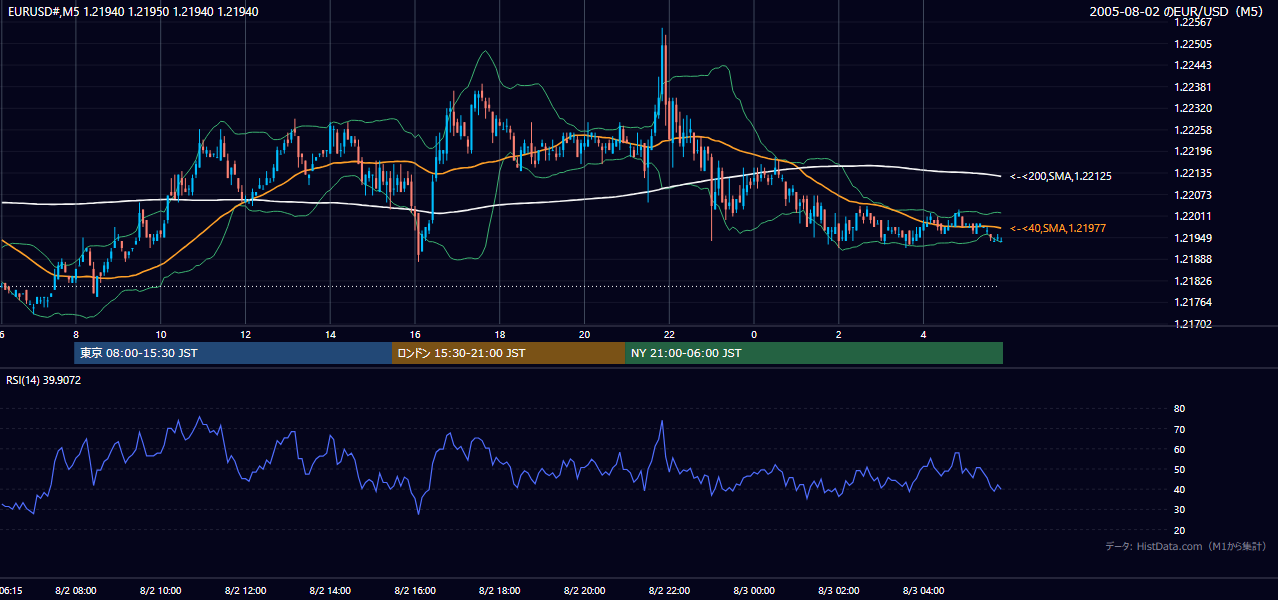Click hour label 22 under price chart
The image size is (1278, 600).
click(670, 335)
